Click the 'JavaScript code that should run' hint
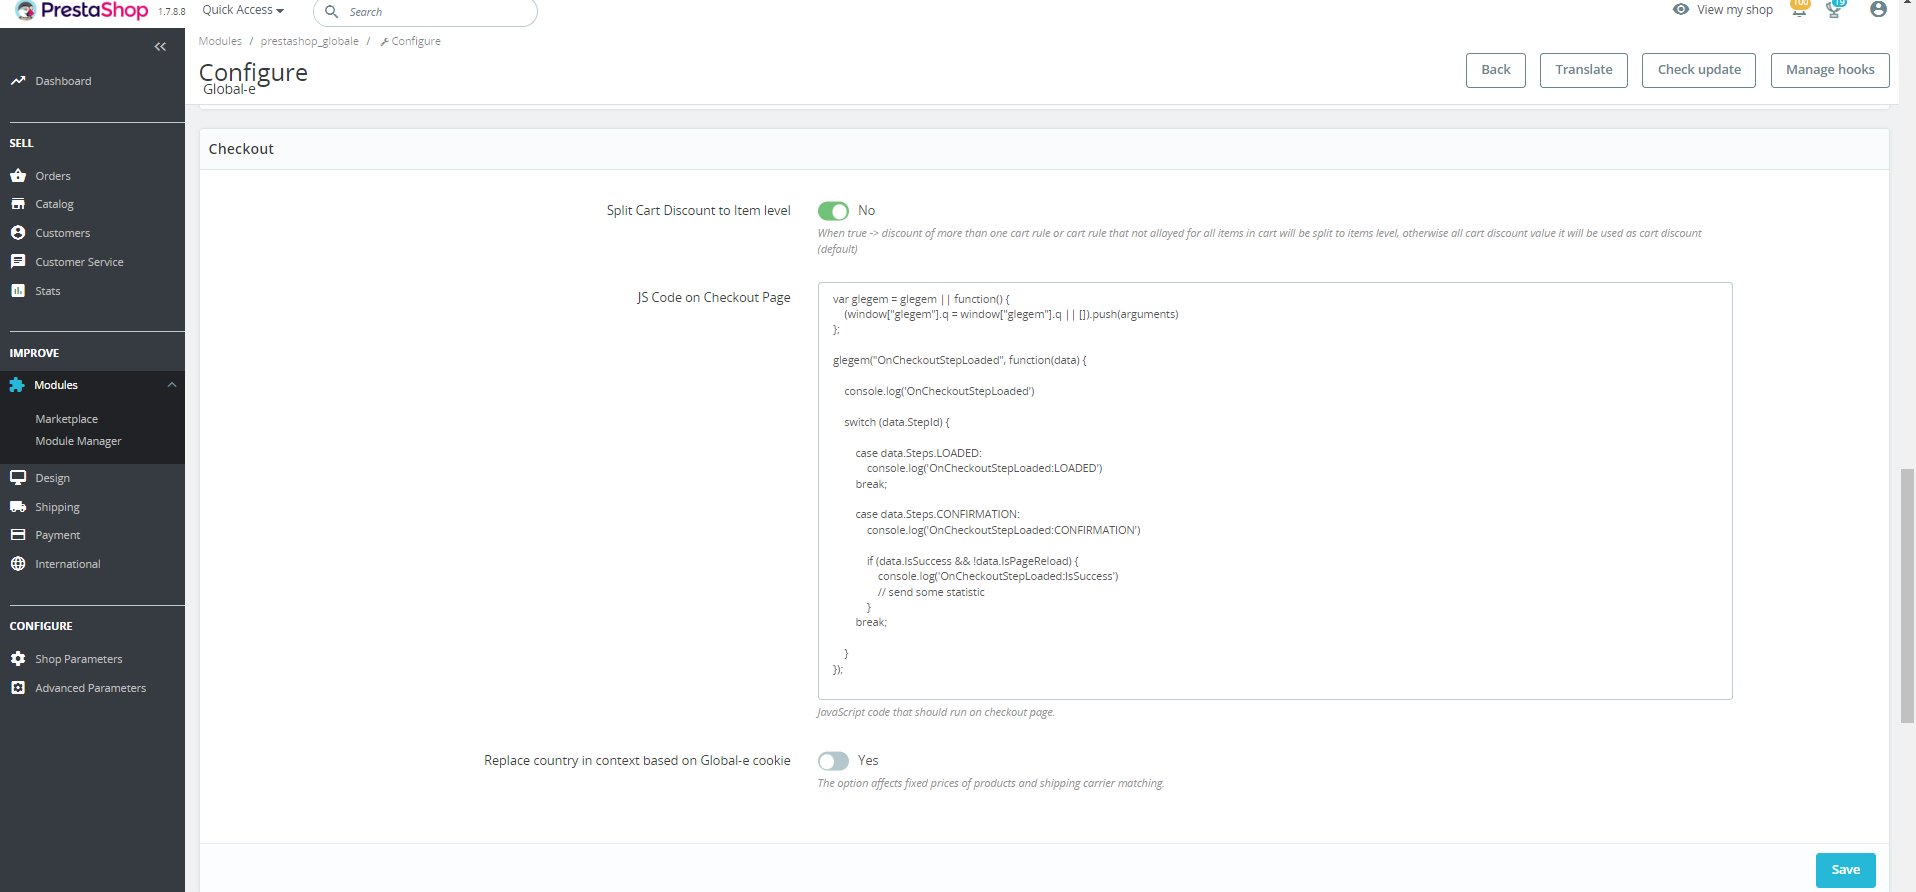Image resolution: width=1916 pixels, height=892 pixels. pyautogui.click(x=936, y=712)
